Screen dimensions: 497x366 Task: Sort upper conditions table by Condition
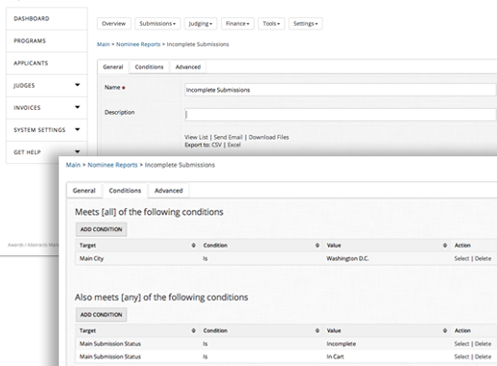click(317, 245)
